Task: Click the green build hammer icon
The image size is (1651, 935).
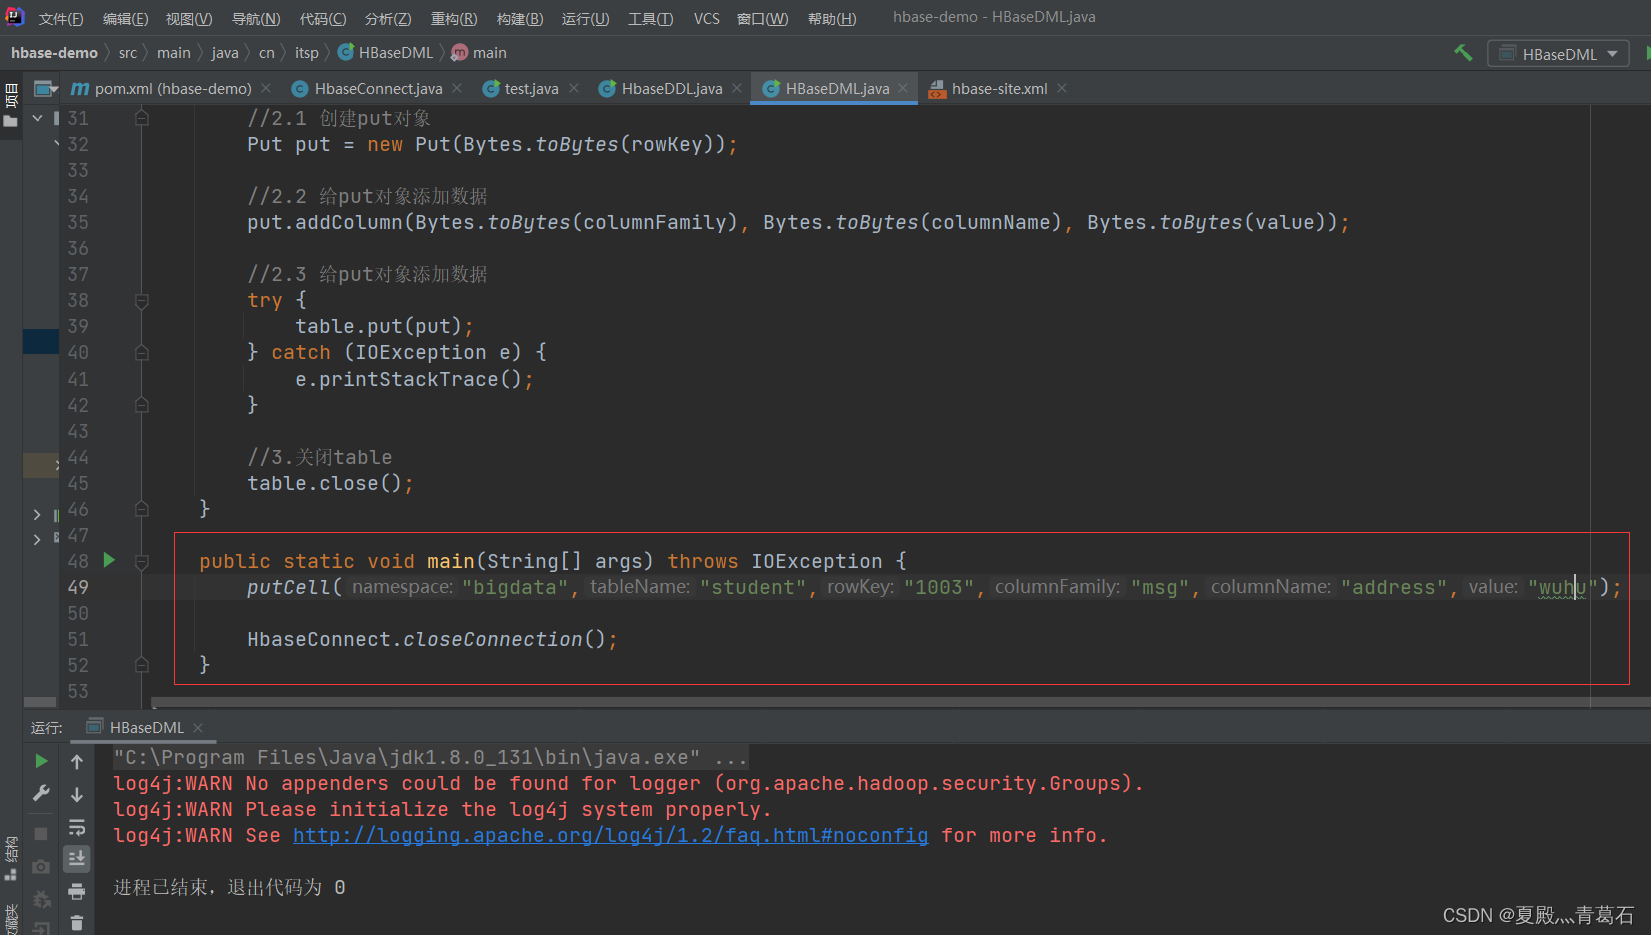Action: coord(1463,53)
